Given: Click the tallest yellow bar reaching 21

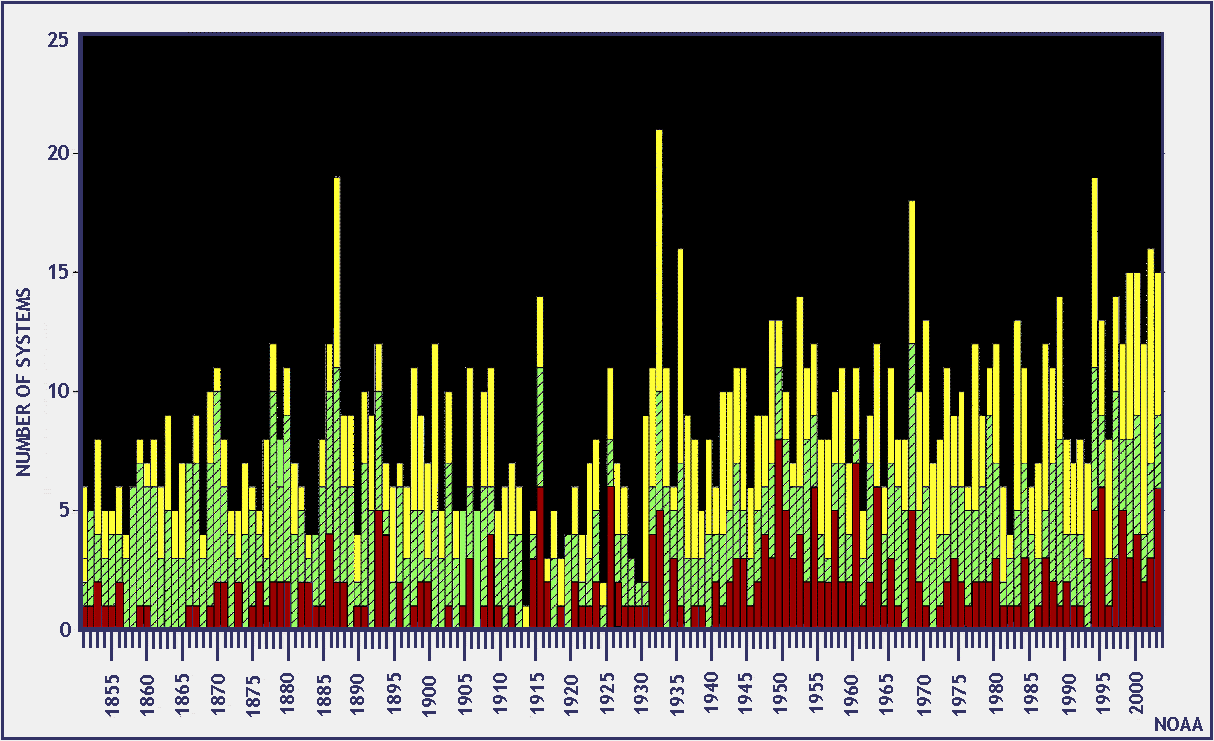Looking at the screenshot, I should 658,250.
